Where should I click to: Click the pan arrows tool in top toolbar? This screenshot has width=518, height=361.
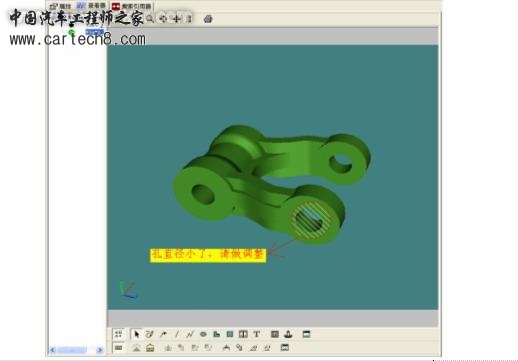tap(163, 19)
